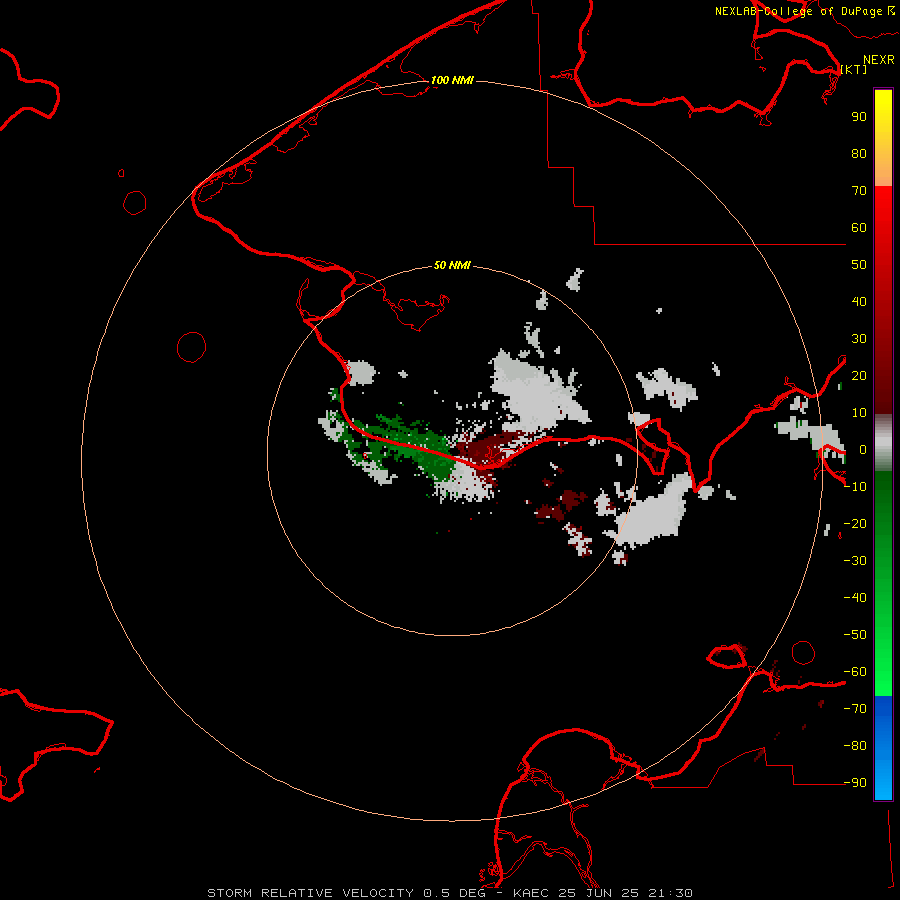
Task: Click the -80 value on velocity scale
Action: [x=855, y=746]
